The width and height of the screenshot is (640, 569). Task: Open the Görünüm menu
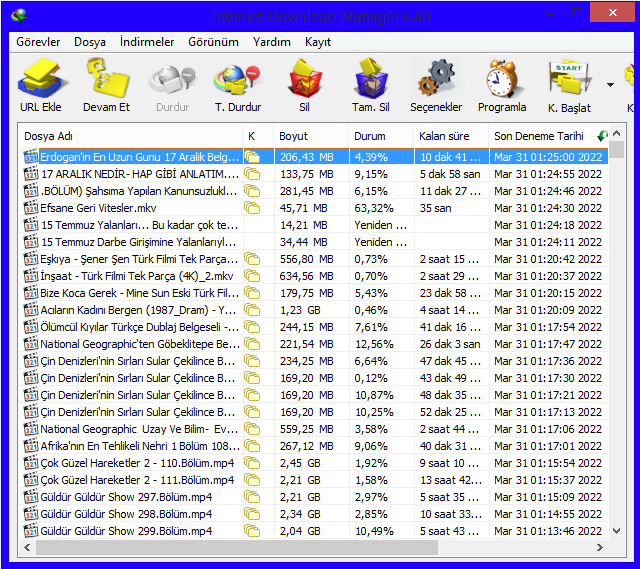(x=213, y=42)
